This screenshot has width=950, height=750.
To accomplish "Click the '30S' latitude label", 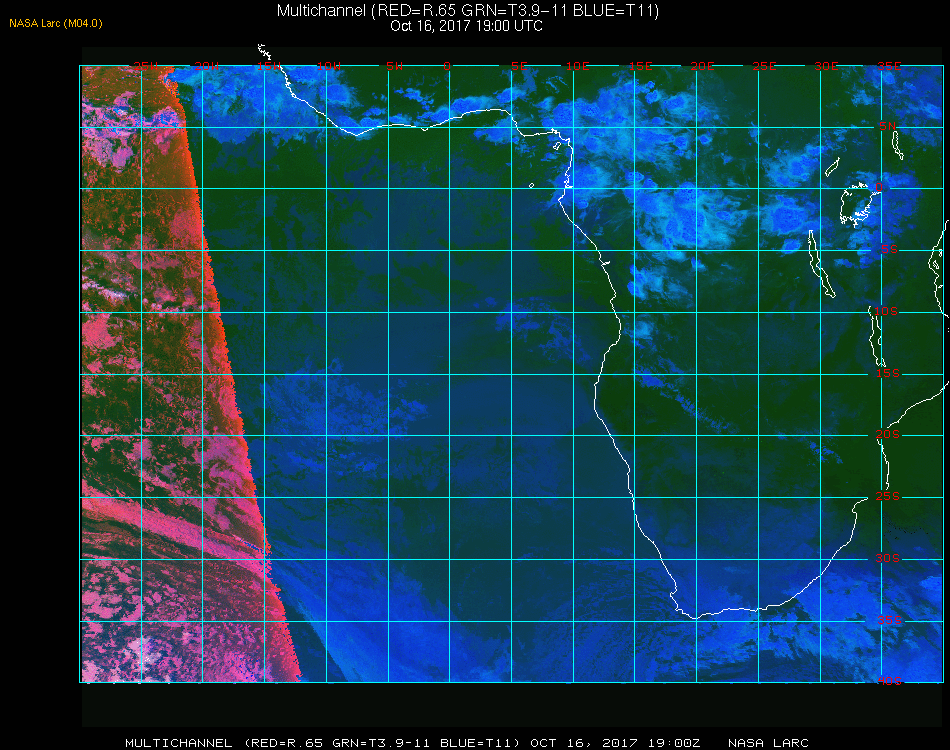I will coord(888,558).
